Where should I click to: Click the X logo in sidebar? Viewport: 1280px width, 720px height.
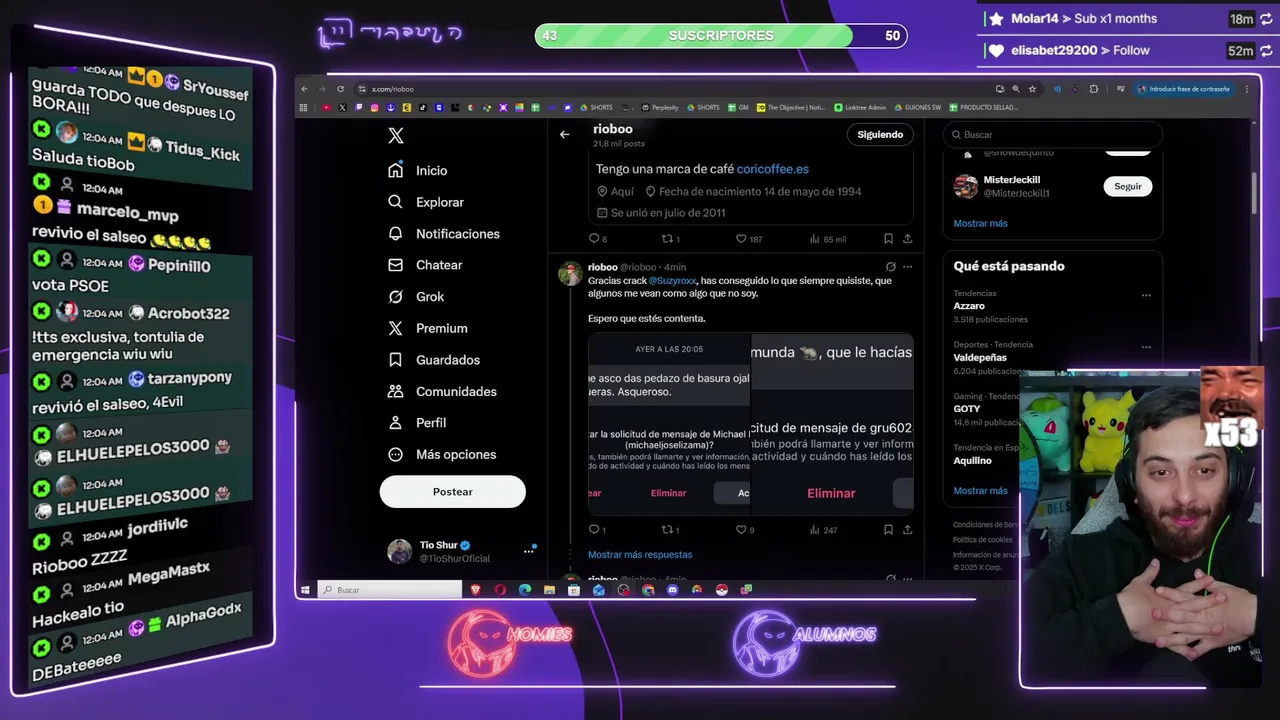pyautogui.click(x=396, y=136)
